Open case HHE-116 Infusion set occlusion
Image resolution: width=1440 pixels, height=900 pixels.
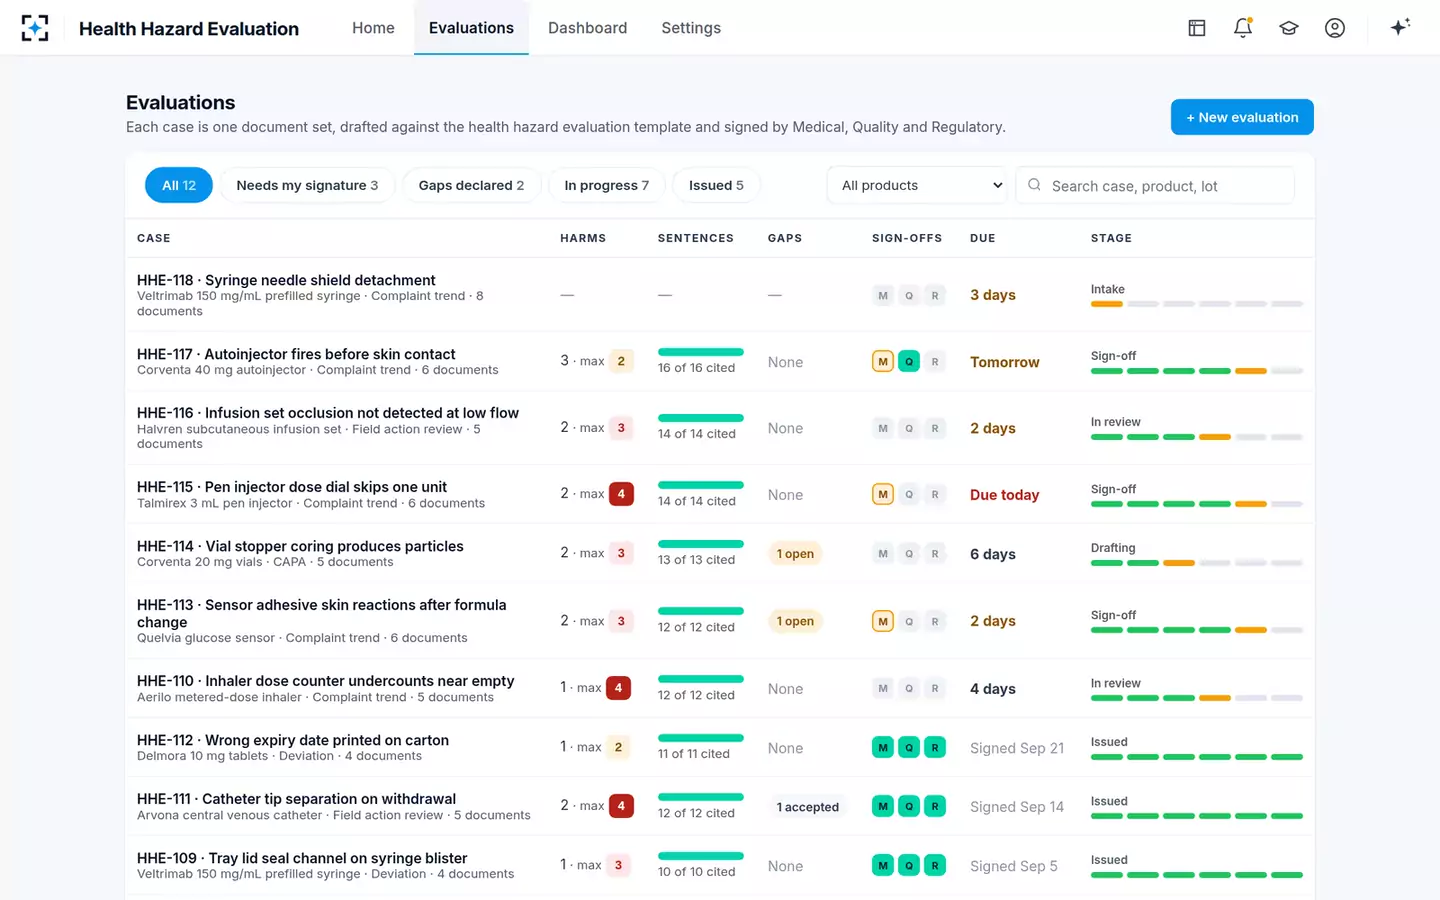point(328,413)
